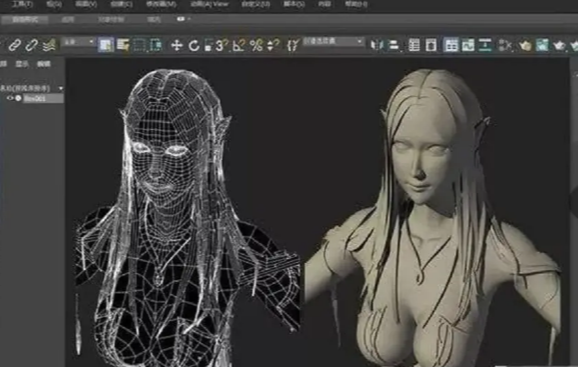The width and height of the screenshot is (578, 367).
Task: Open the Content menu before Help
Action: tap(324, 4)
